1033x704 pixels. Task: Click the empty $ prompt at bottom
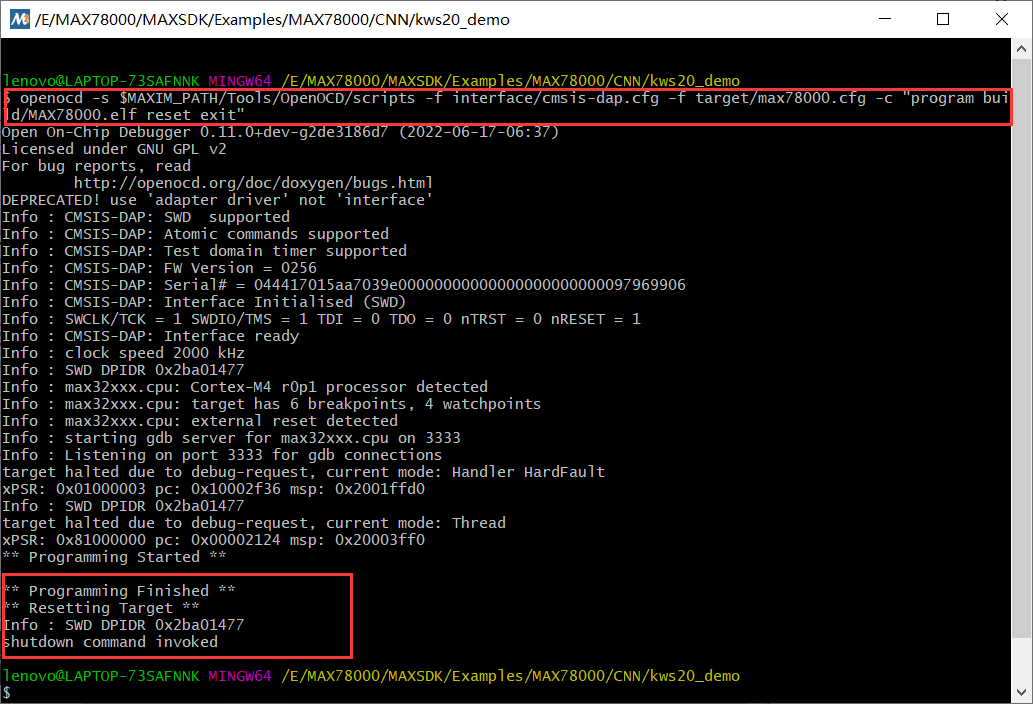[x=7, y=693]
